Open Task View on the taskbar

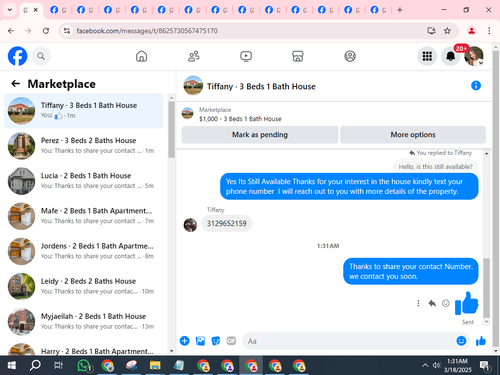point(58,365)
